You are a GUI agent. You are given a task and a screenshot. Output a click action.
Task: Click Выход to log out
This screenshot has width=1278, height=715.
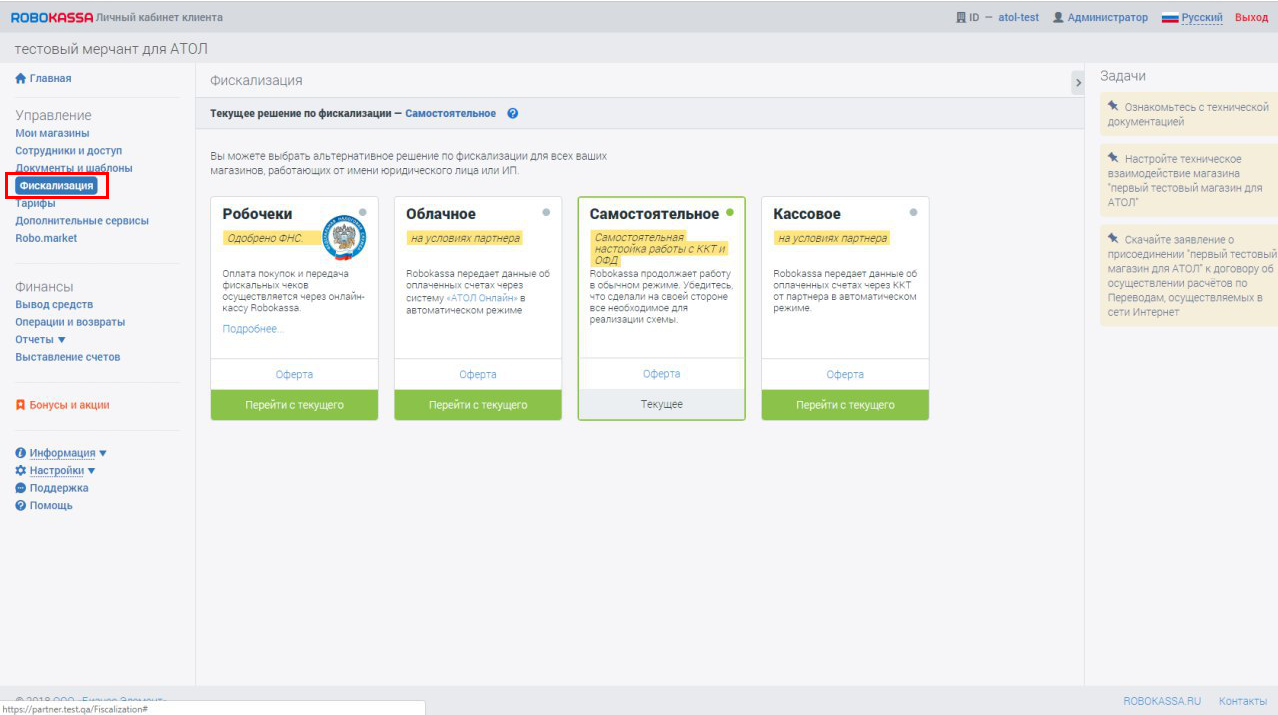pyautogui.click(x=1251, y=18)
